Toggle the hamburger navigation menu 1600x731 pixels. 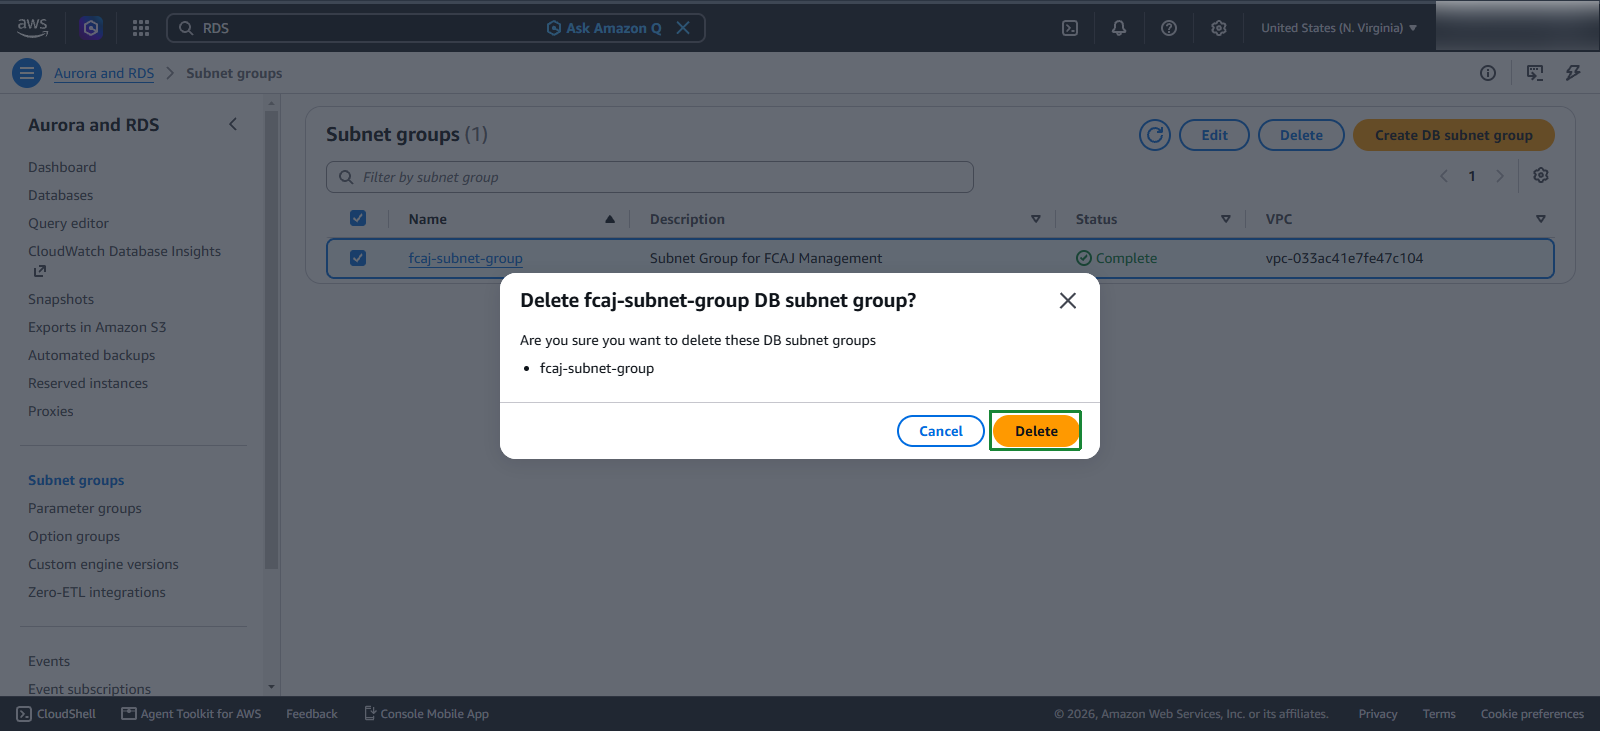point(27,73)
